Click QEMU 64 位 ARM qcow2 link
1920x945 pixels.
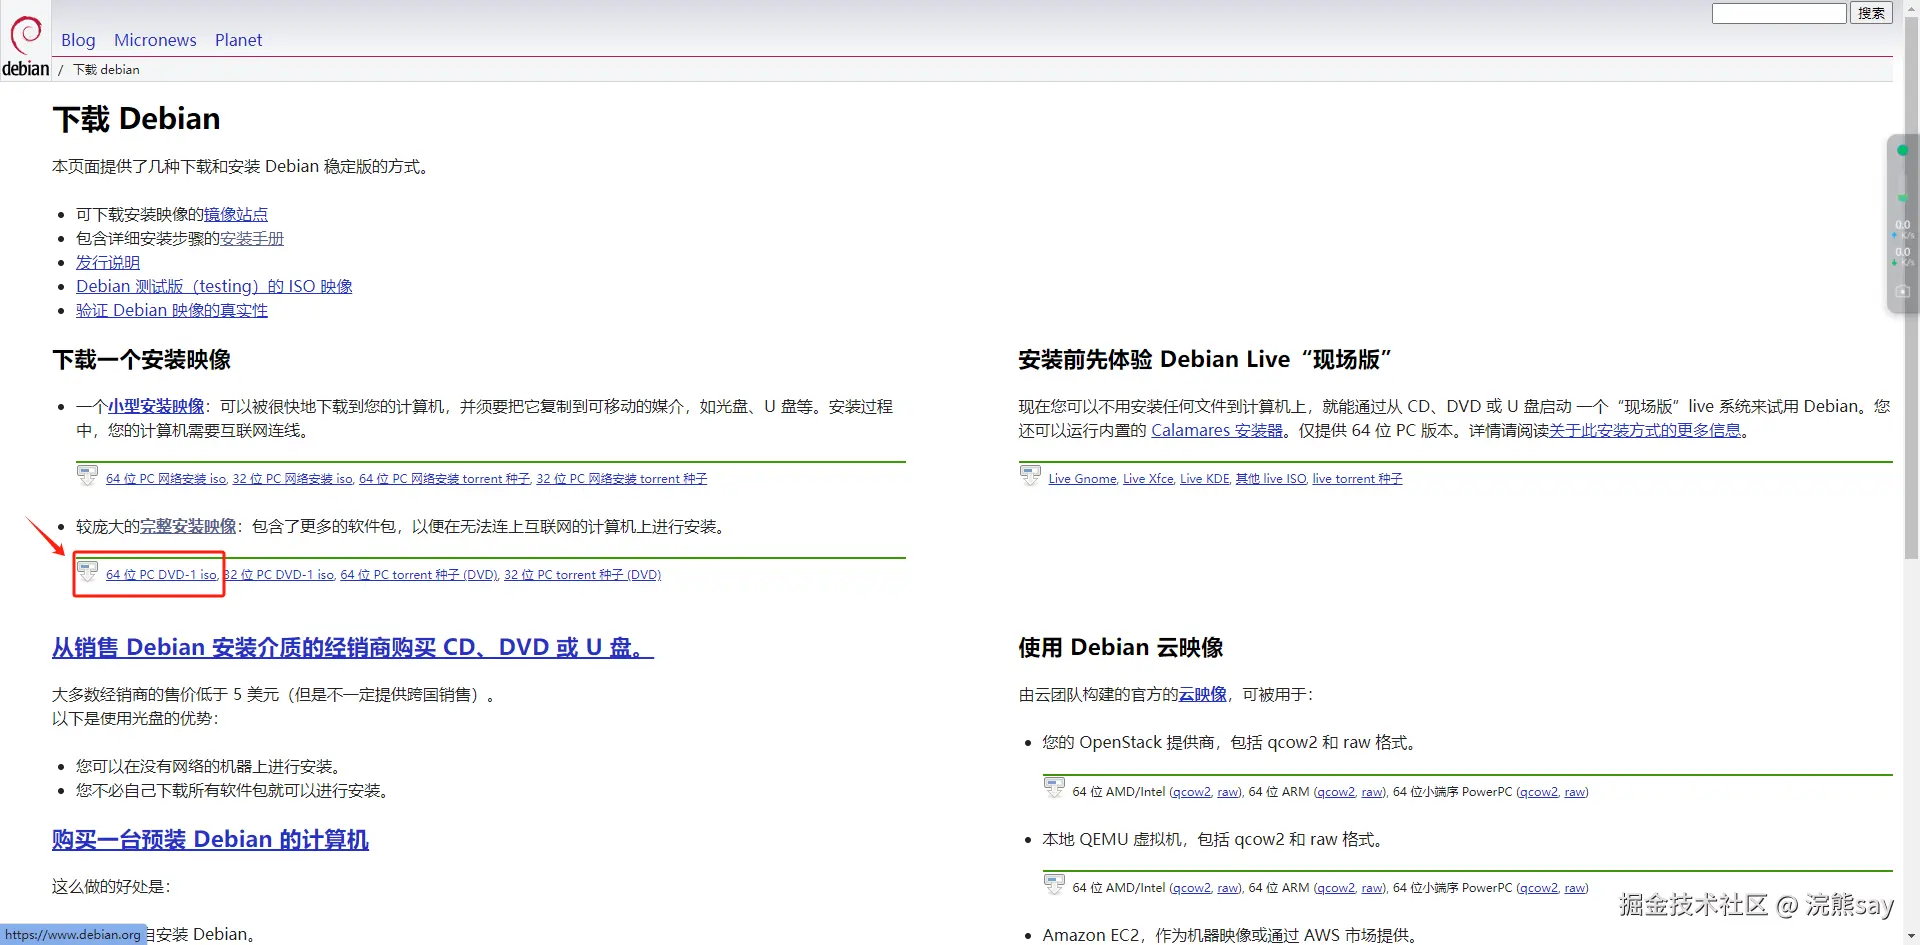click(x=1336, y=888)
